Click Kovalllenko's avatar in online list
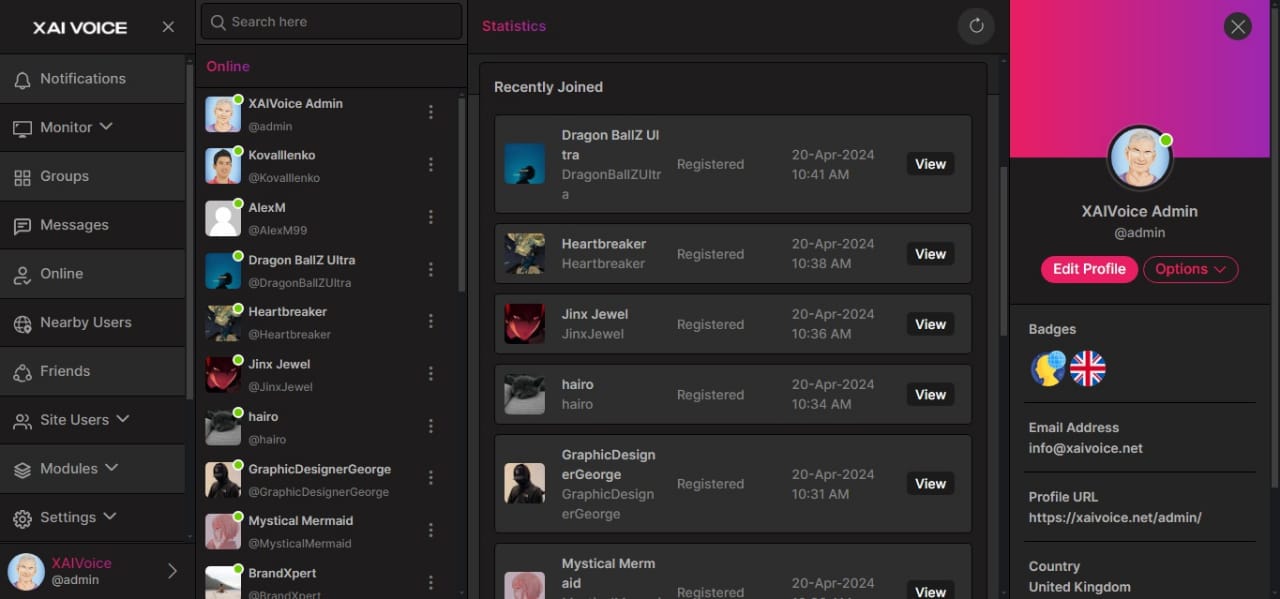This screenshot has width=1280, height=599. pyautogui.click(x=223, y=166)
